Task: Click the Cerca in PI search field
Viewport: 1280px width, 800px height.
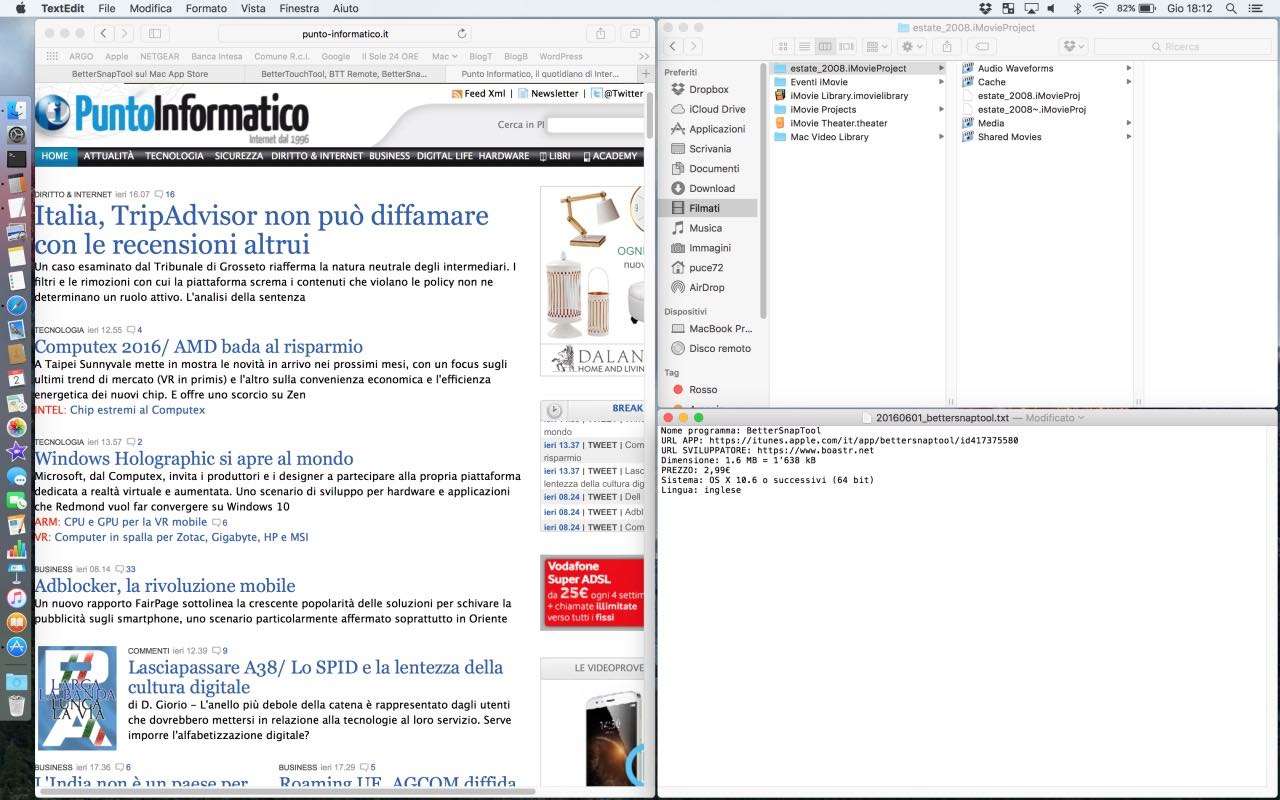Action: click(594, 125)
